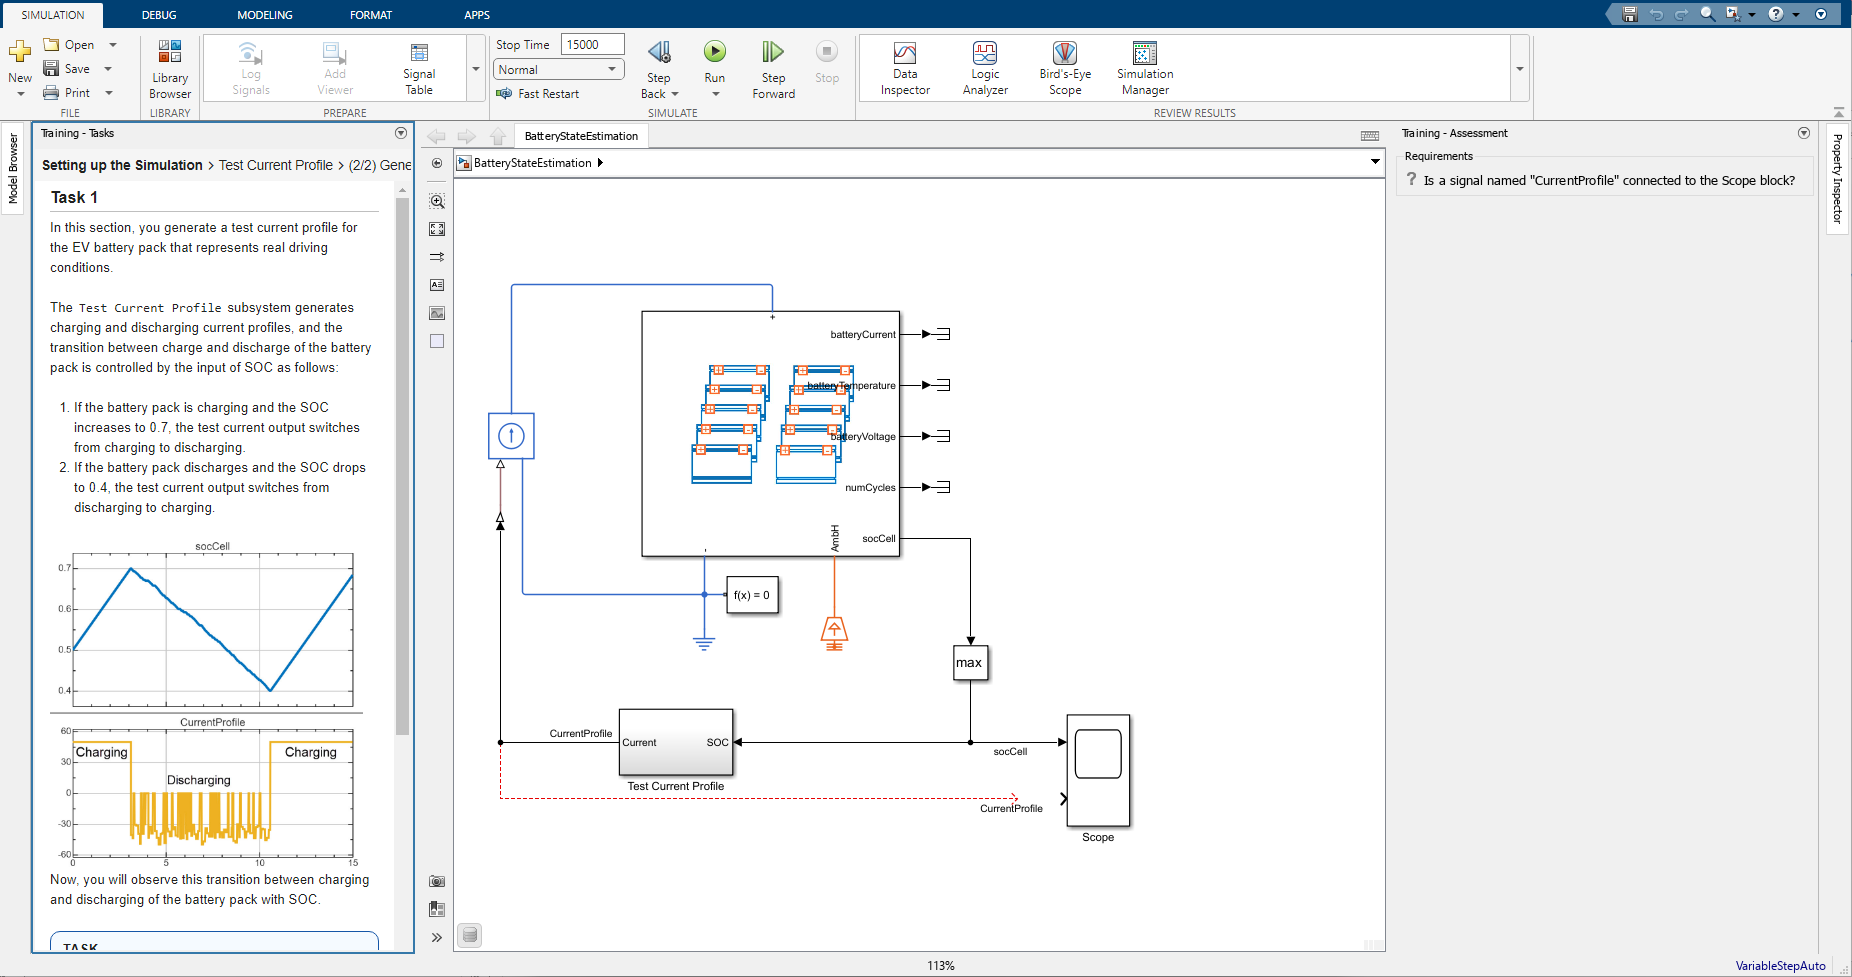Toggle the Property Inspector side panel
Screen dimensions: 1852x977
click(x=1837, y=178)
